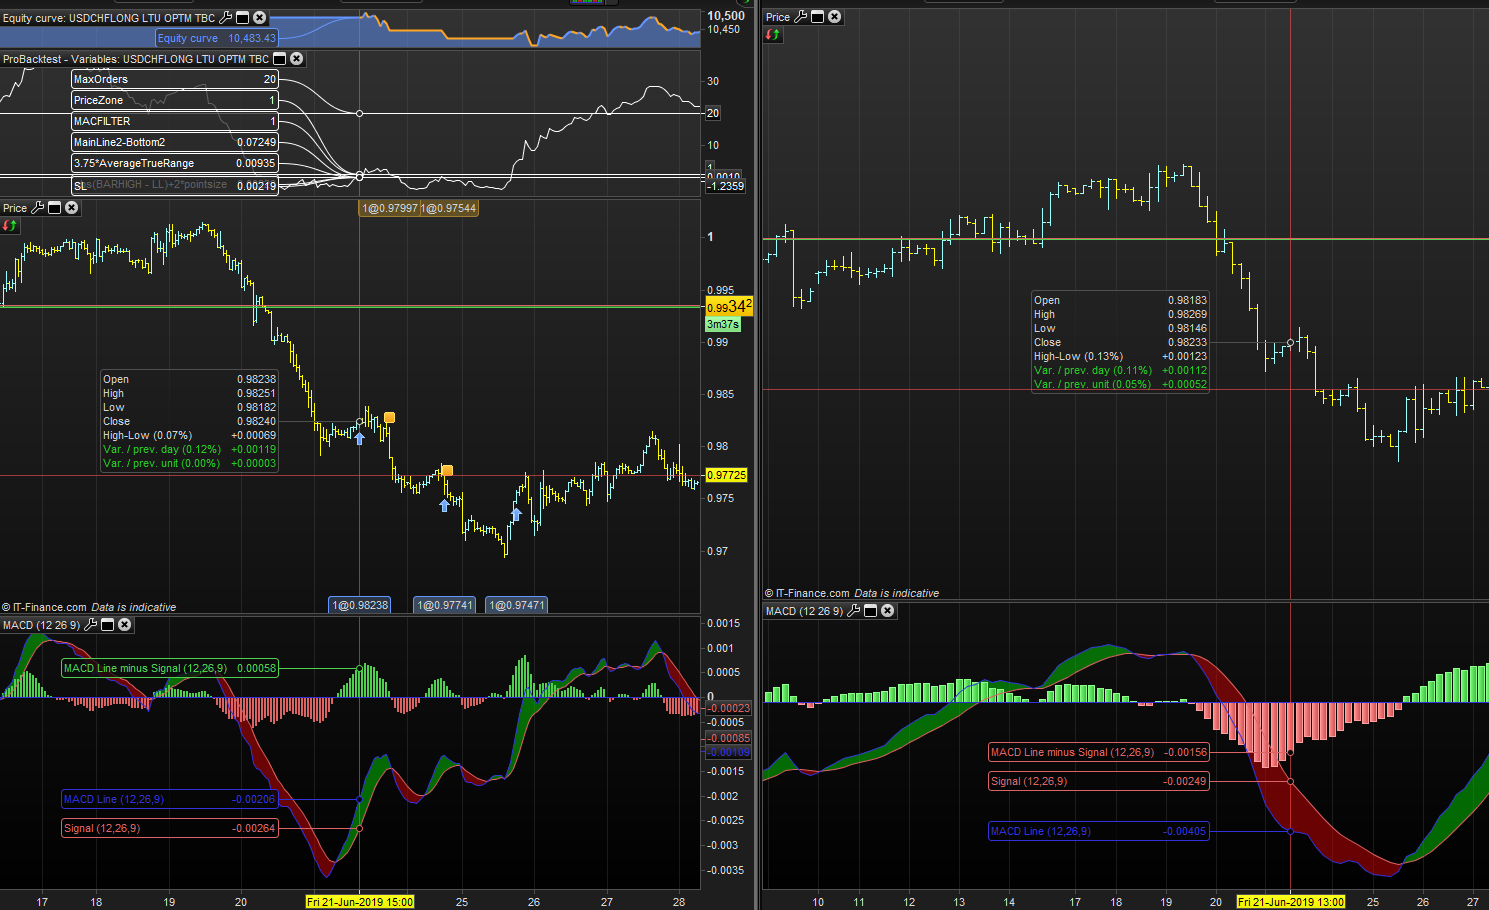Click the Equity curve panel title text

(109, 18)
